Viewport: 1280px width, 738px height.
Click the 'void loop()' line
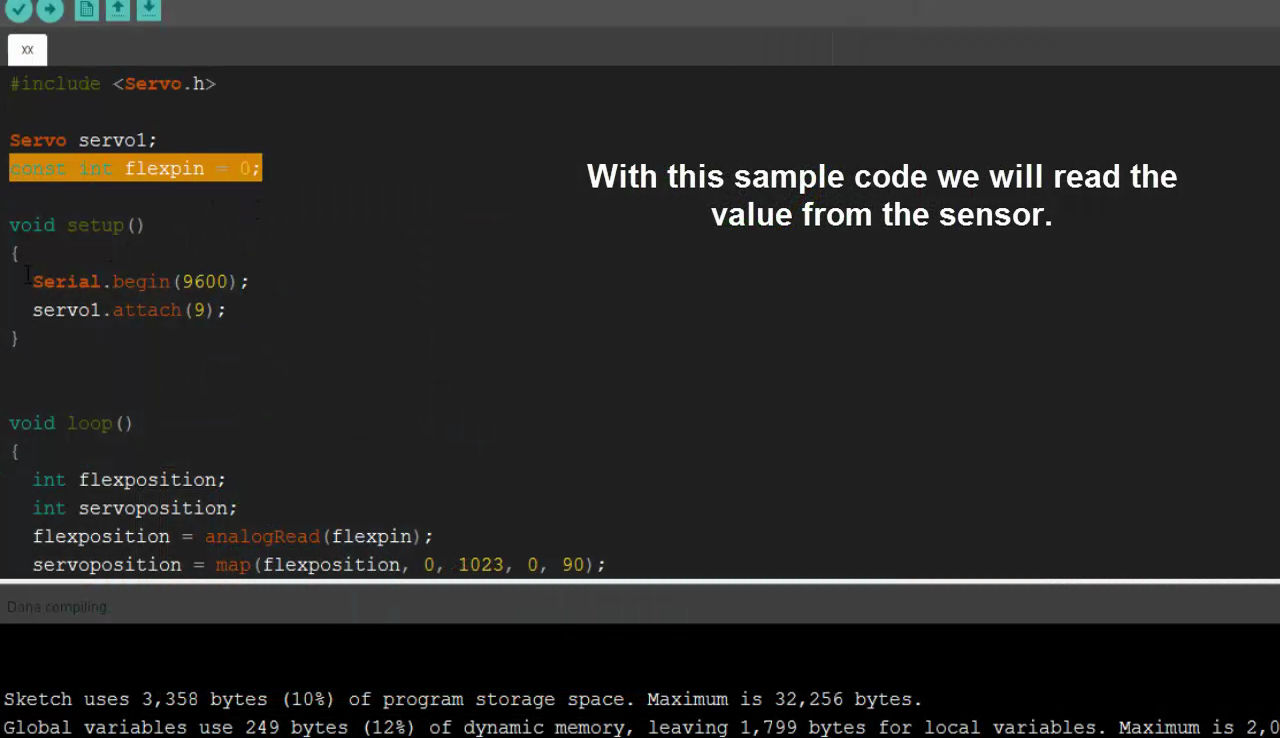[x=71, y=423]
